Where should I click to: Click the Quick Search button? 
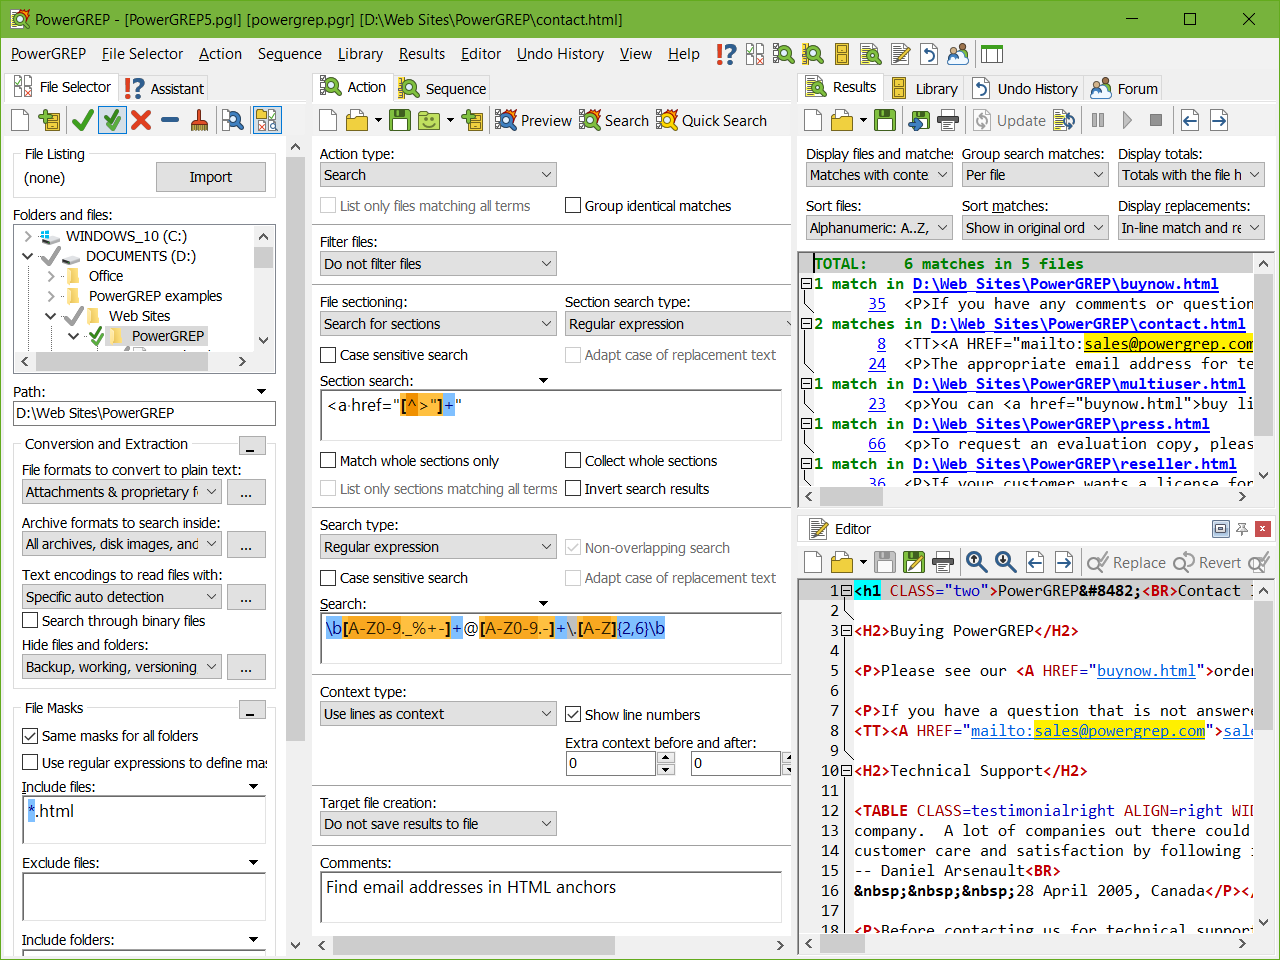click(x=711, y=121)
